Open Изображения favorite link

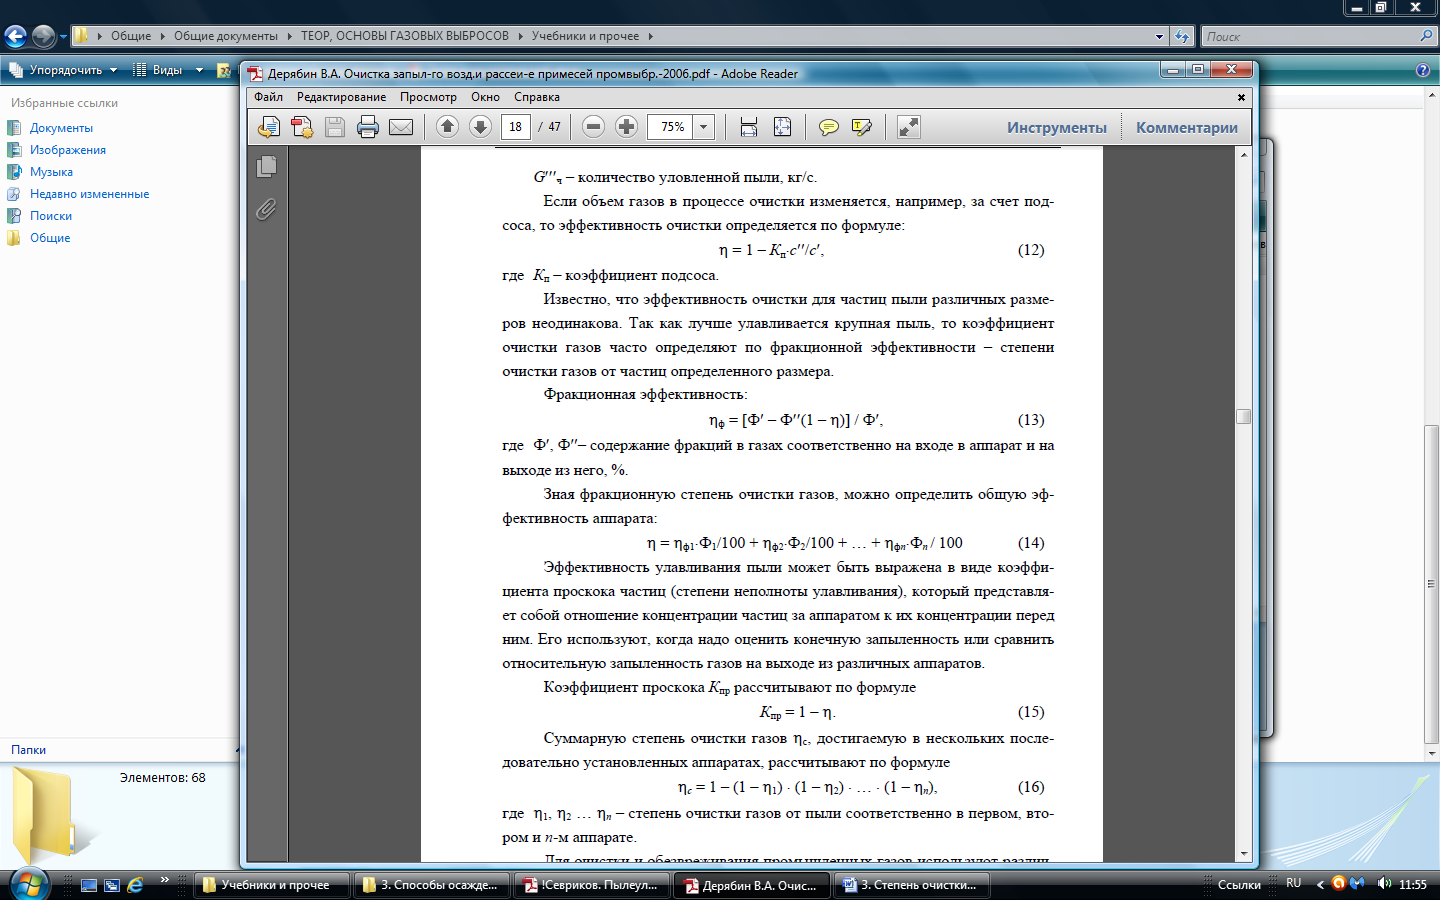coord(68,150)
